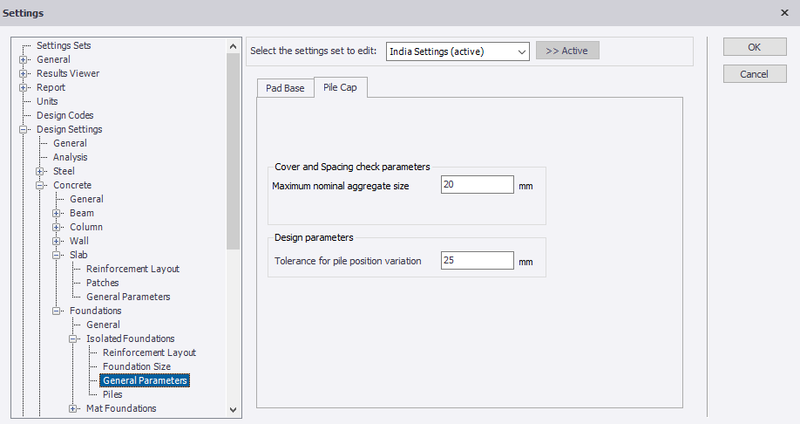Screen dimensions: 800x424
Task: Expand the Mat Foundations node
Action: [x=73, y=409]
